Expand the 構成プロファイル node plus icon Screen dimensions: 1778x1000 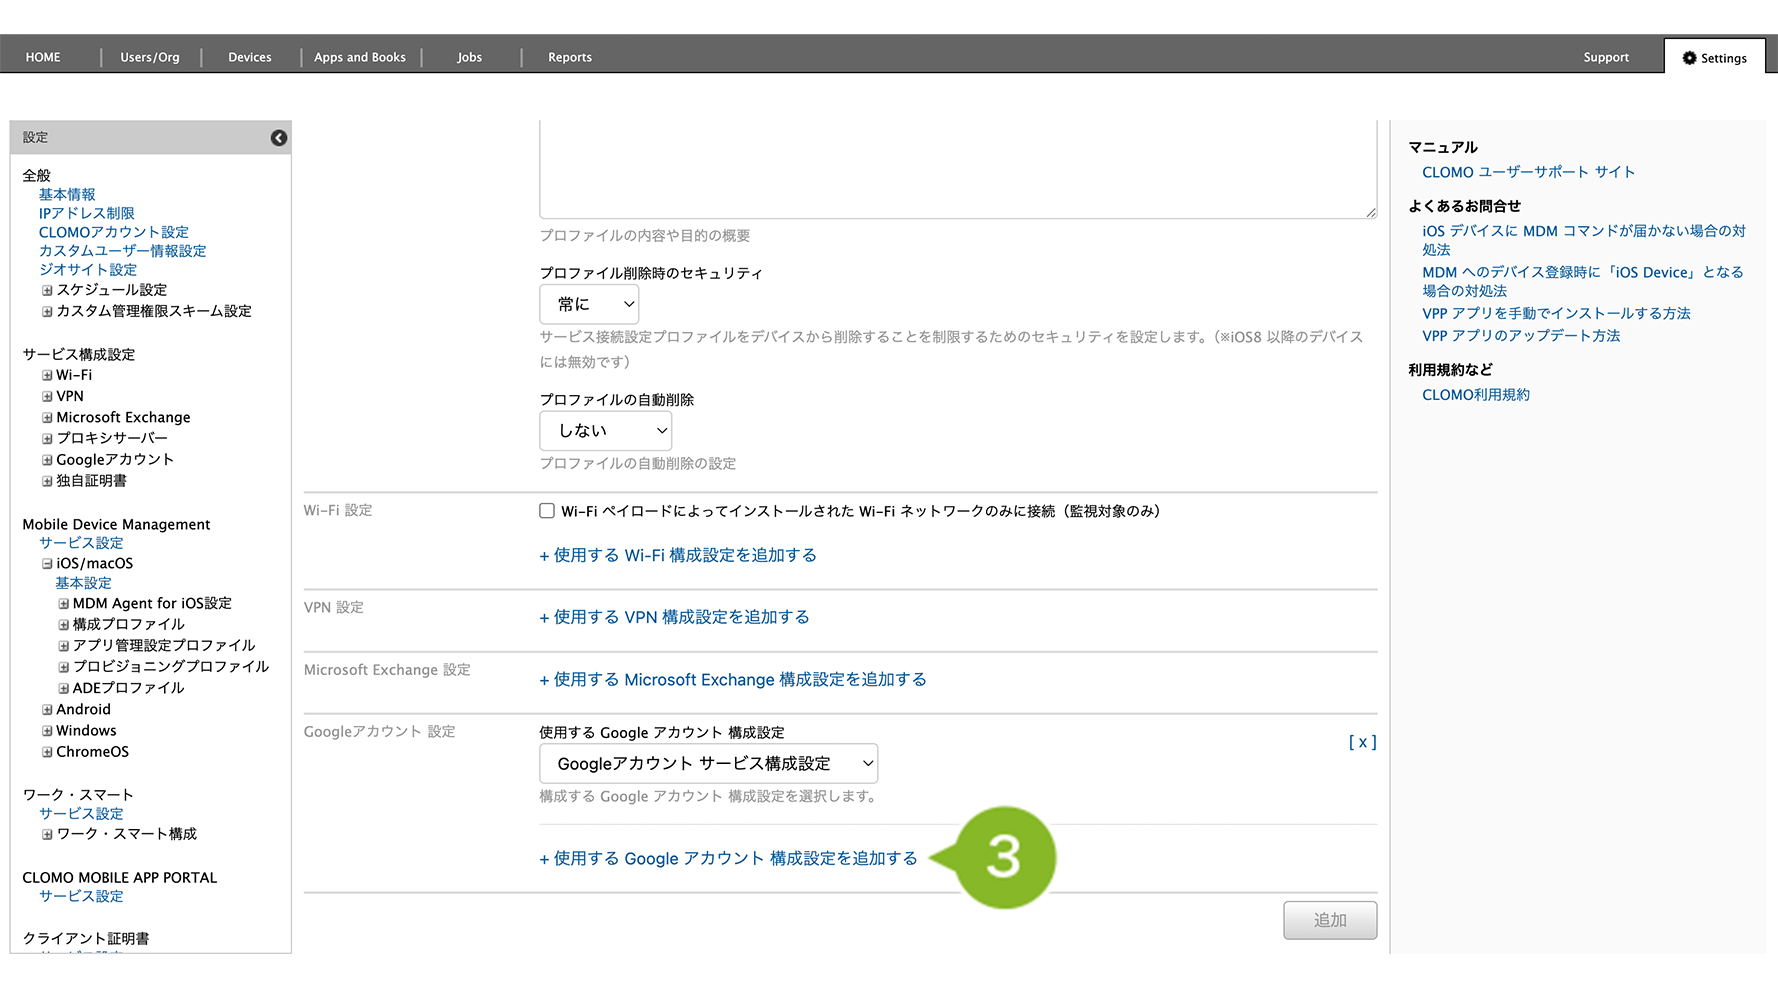coord(64,625)
